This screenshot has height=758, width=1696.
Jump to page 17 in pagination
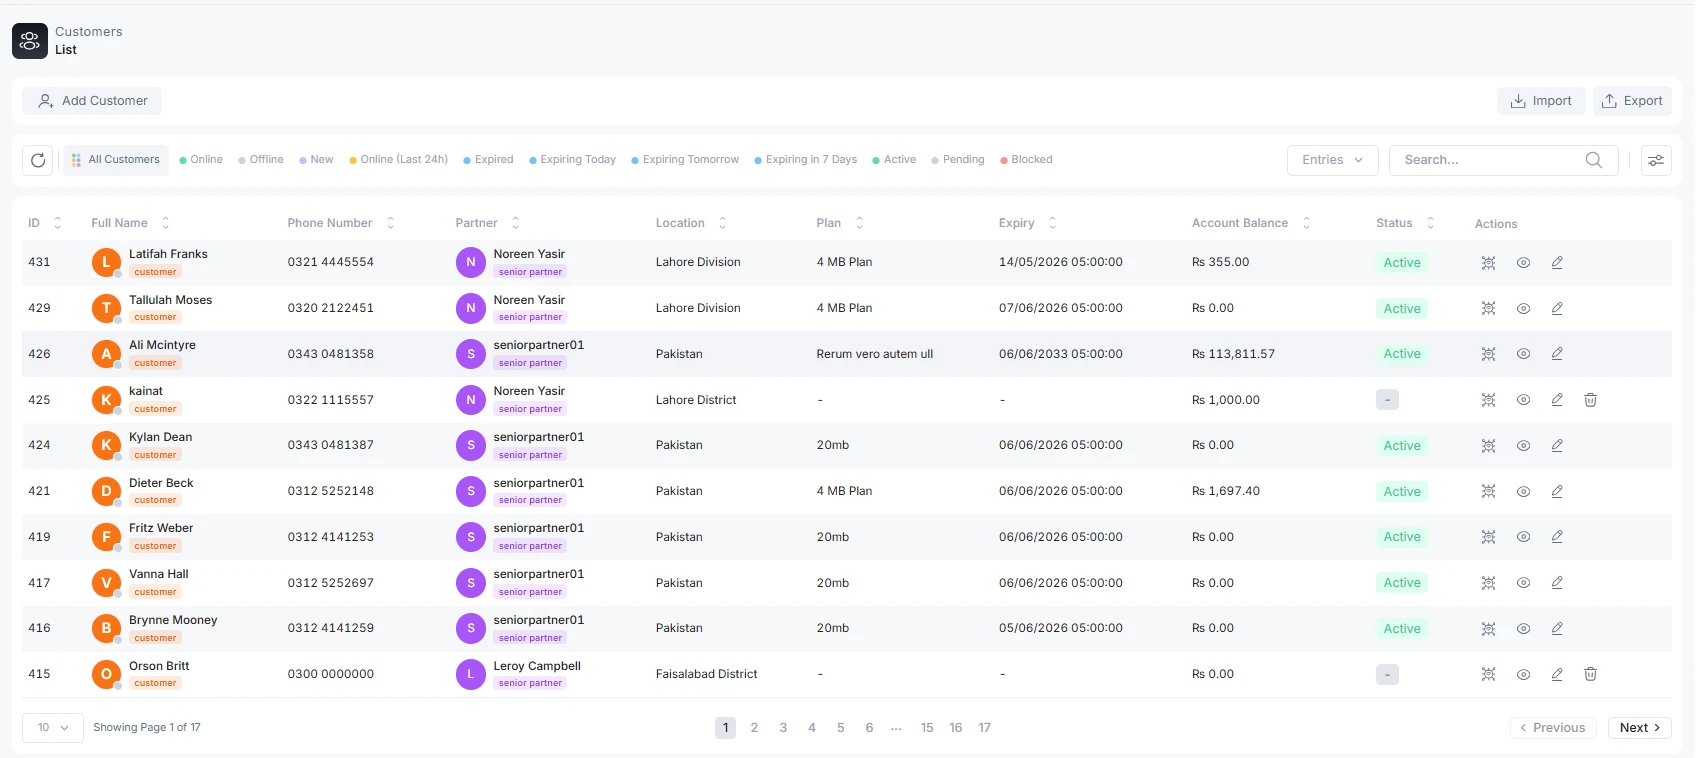point(985,728)
